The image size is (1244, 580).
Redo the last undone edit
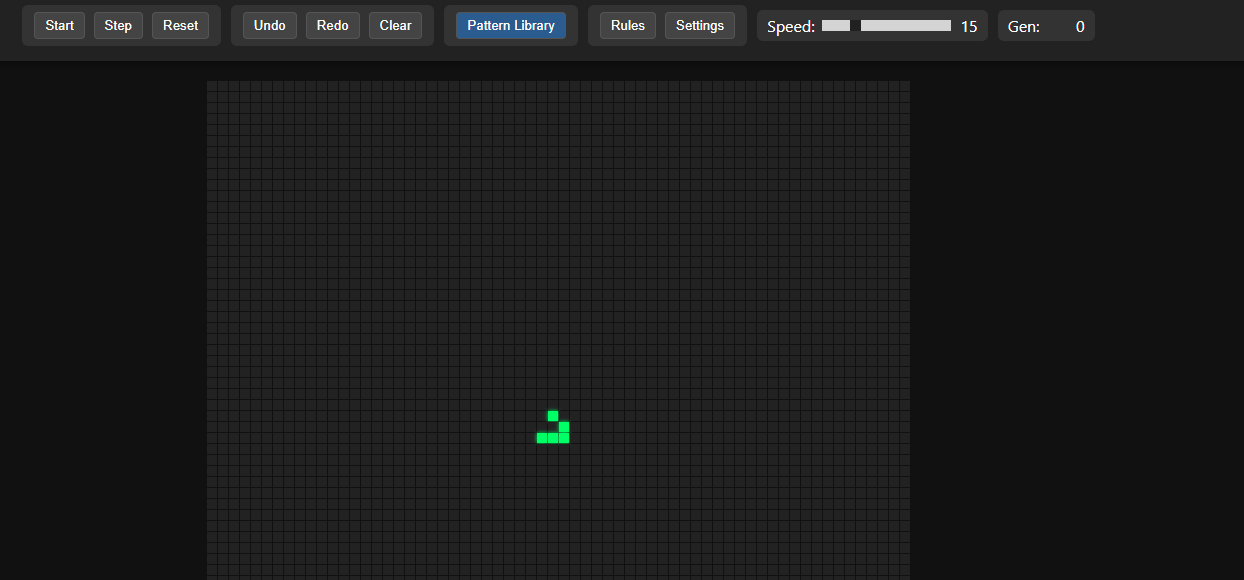(x=333, y=25)
